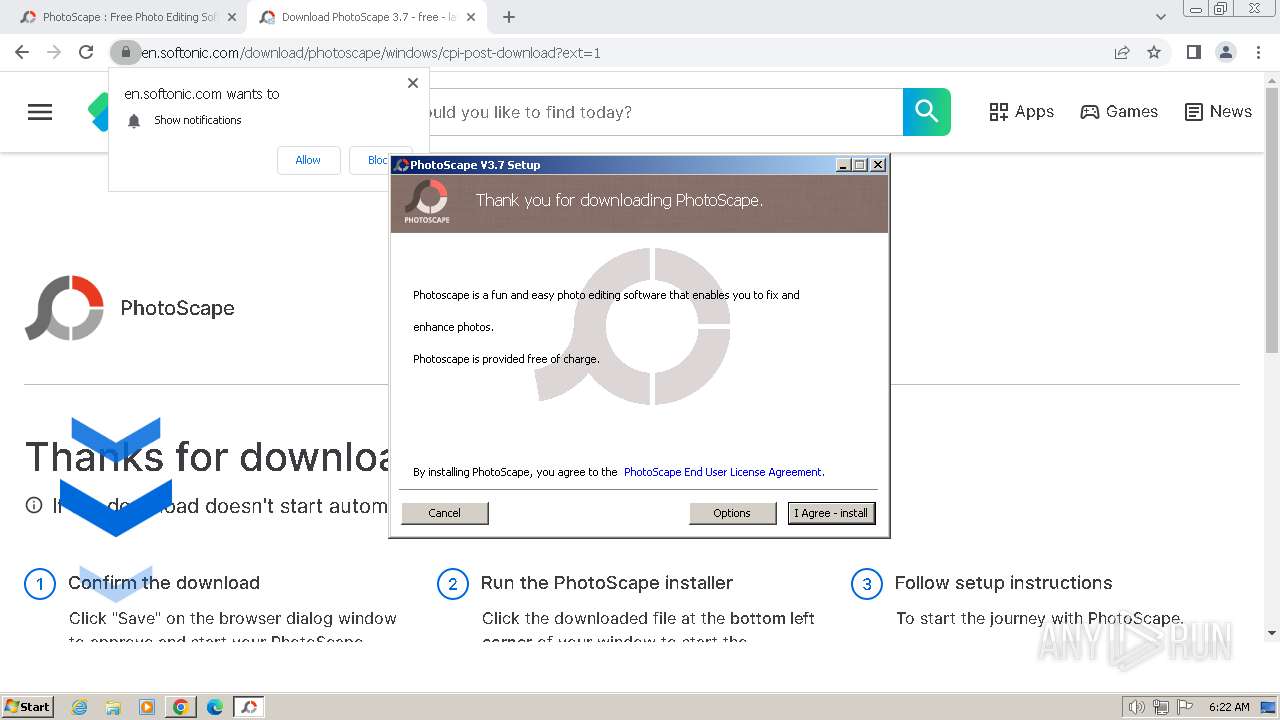Image resolution: width=1280 pixels, height=720 pixels.
Task: Click the PhotoScape logo on the page
Action: coord(64,308)
